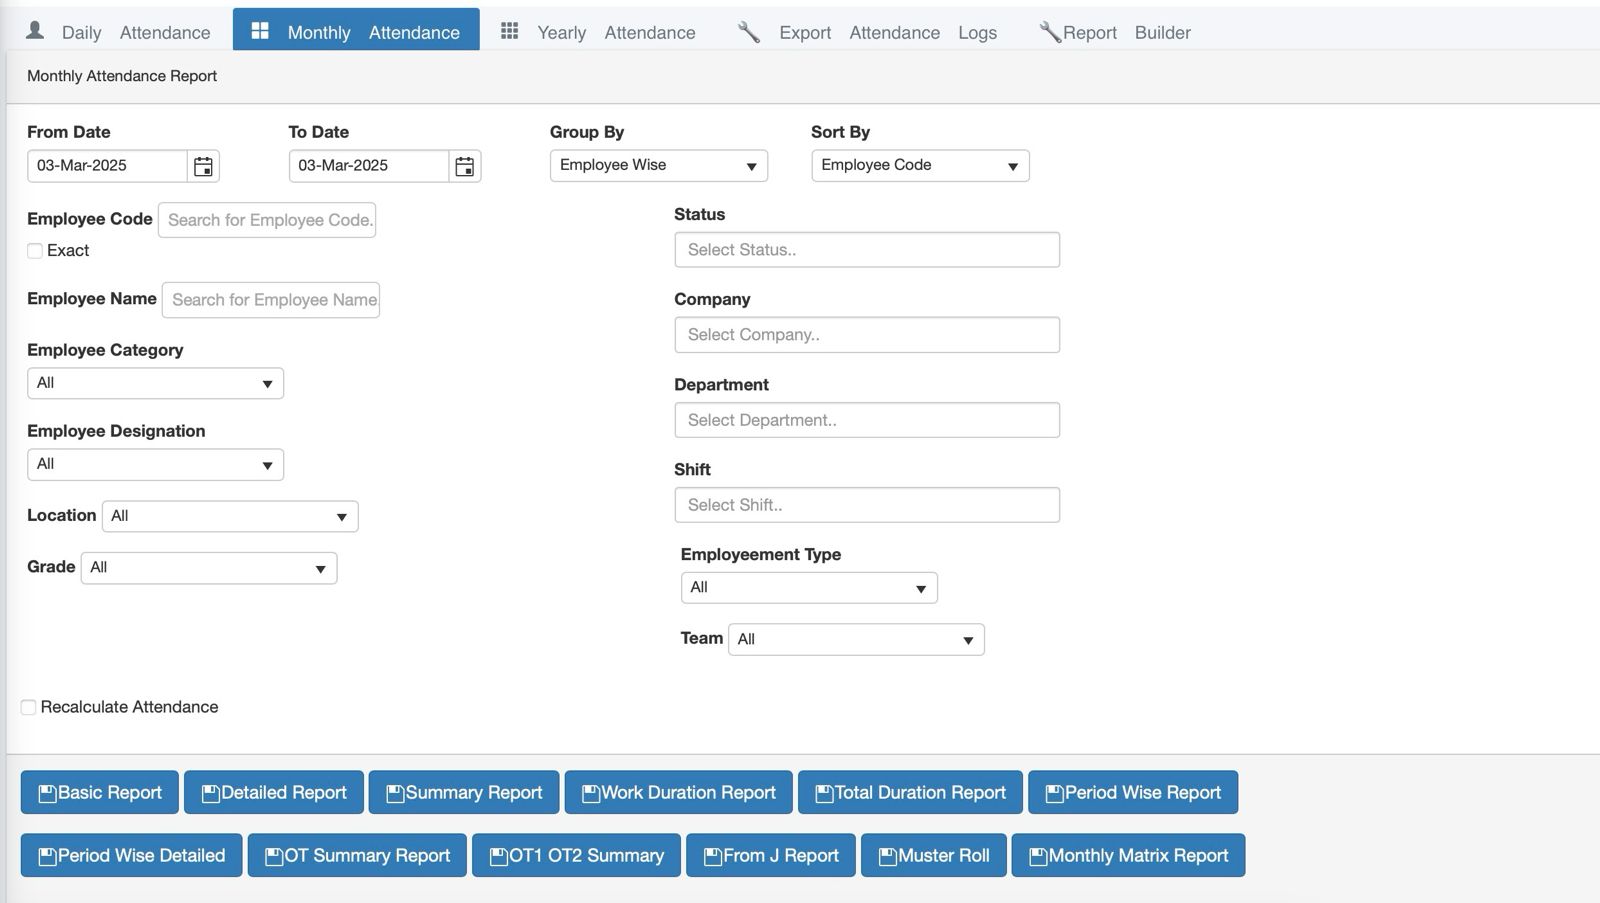Click the grid icon beside Yearly Attendance
The width and height of the screenshot is (1600, 903).
pos(509,31)
